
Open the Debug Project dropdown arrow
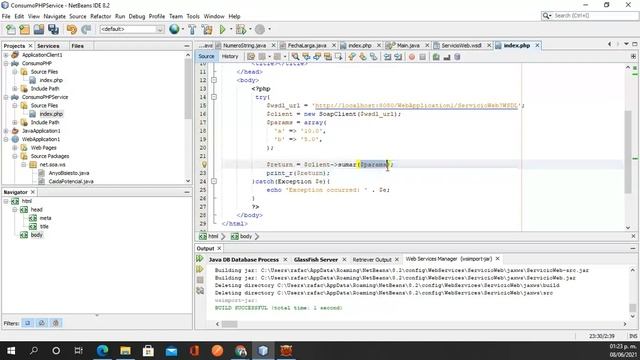tap(250, 29)
